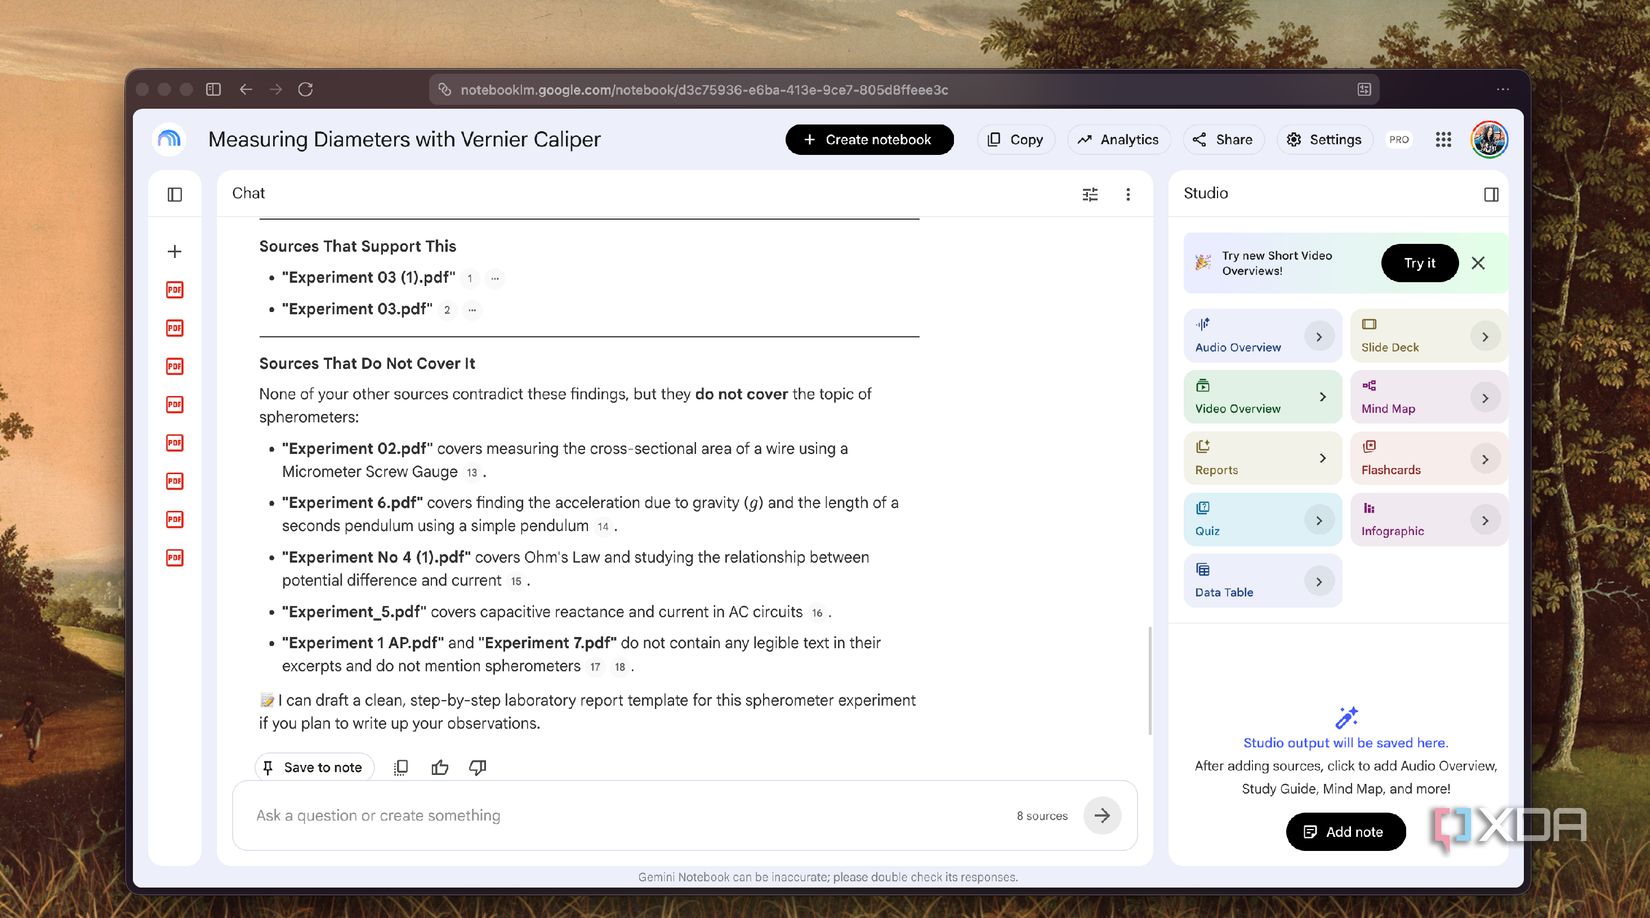
Task: Open citation 1 for Experiment 03 (1).pdf
Action: (x=470, y=278)
